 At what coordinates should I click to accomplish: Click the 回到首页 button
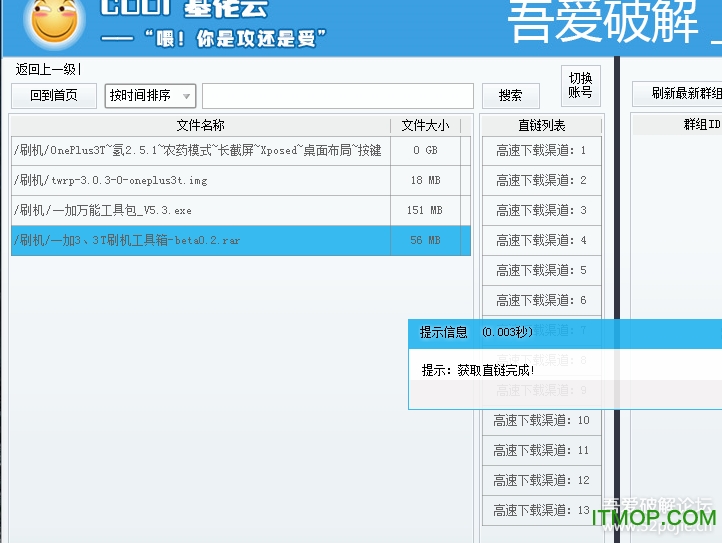point(54,95)
